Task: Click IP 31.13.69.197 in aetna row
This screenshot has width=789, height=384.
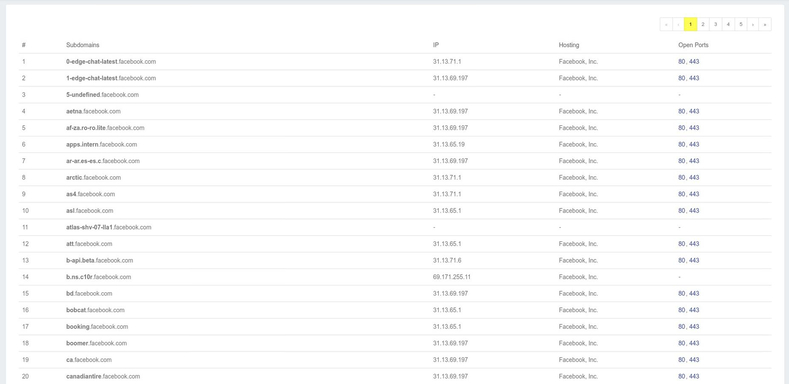Action: point(450,111)
